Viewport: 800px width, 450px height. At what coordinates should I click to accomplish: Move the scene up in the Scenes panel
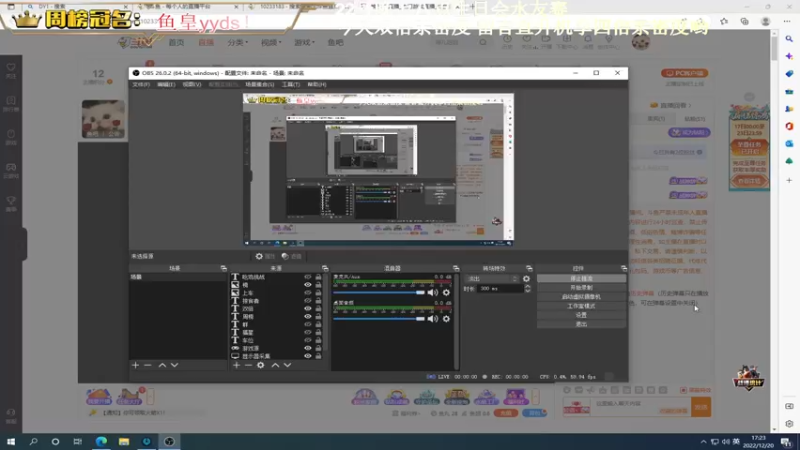(x=162, y=365)
